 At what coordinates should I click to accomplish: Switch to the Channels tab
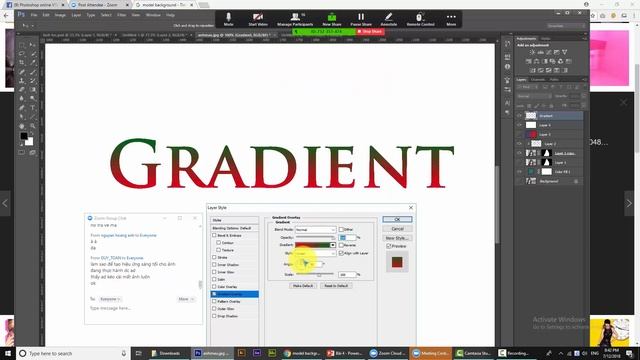click(538, 80)
